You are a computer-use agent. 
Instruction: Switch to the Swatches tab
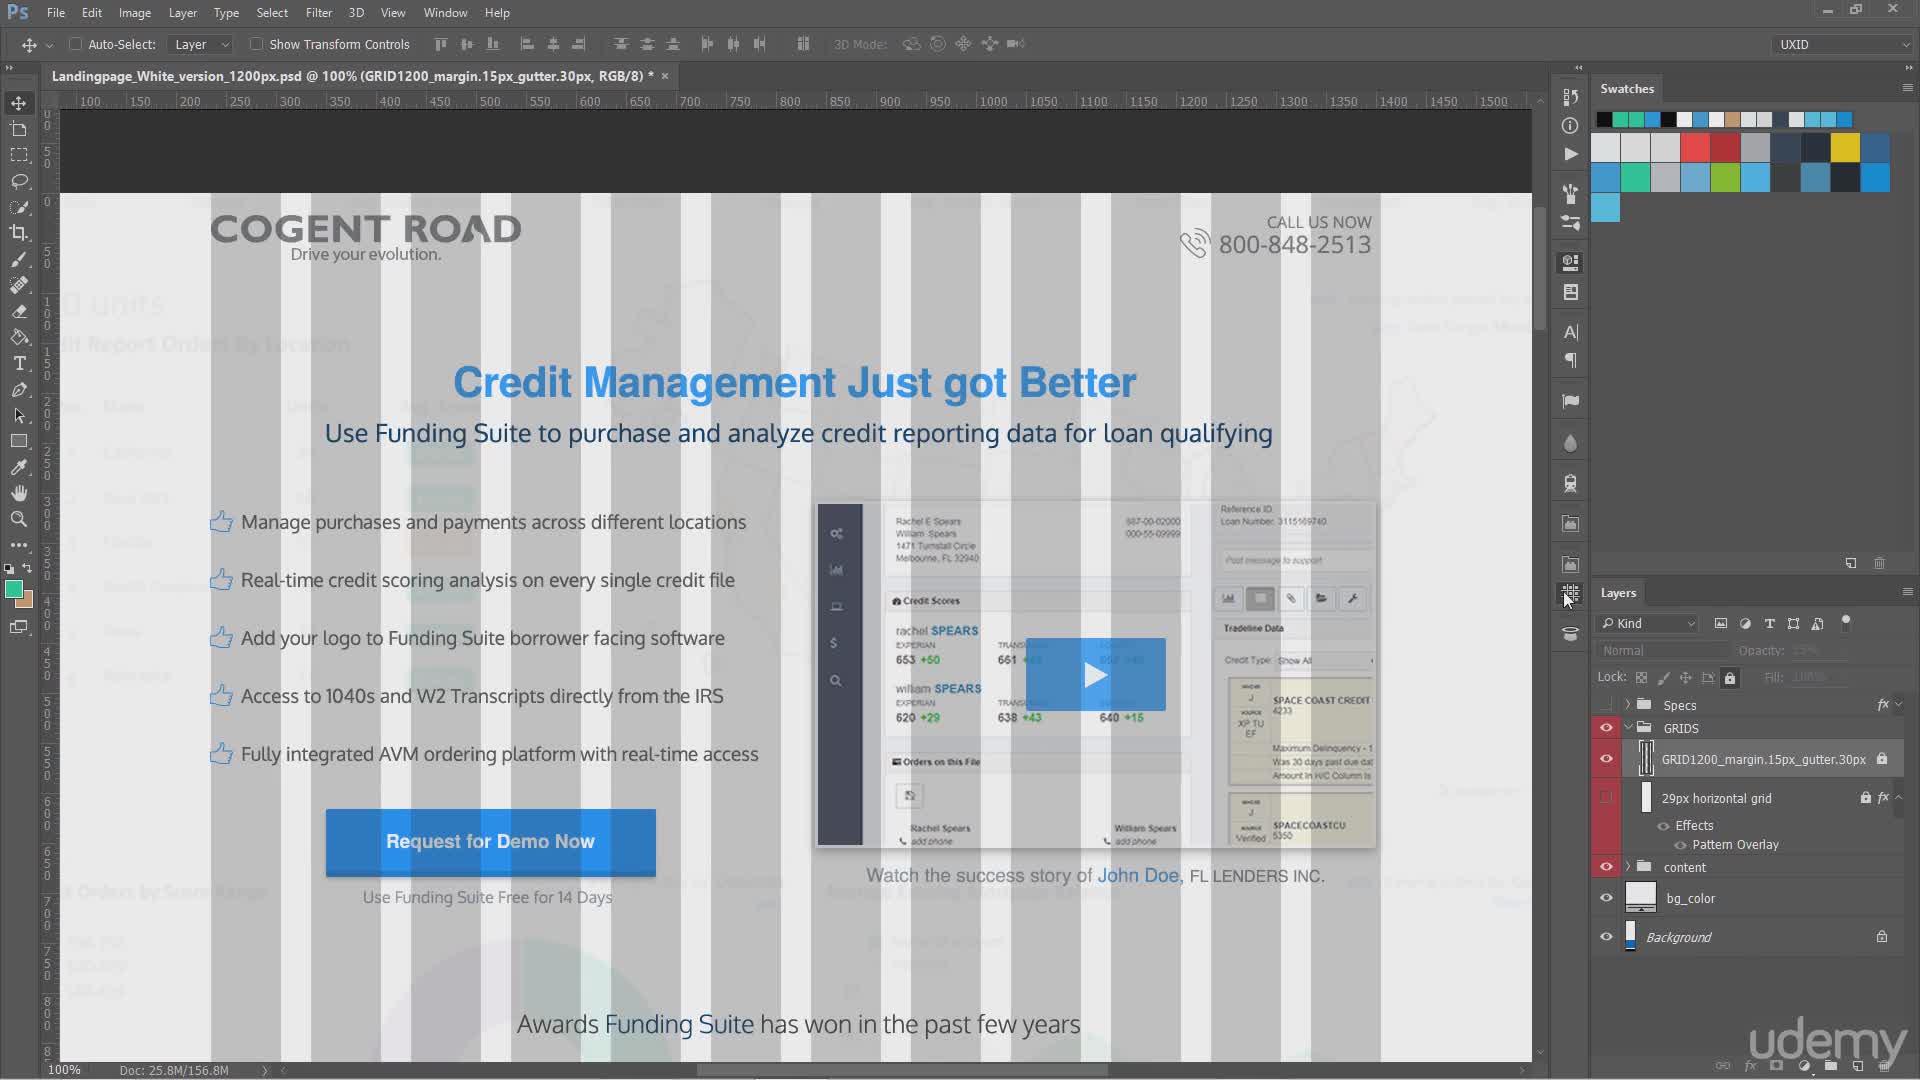pyautogui.click(x=1627, y=88)
